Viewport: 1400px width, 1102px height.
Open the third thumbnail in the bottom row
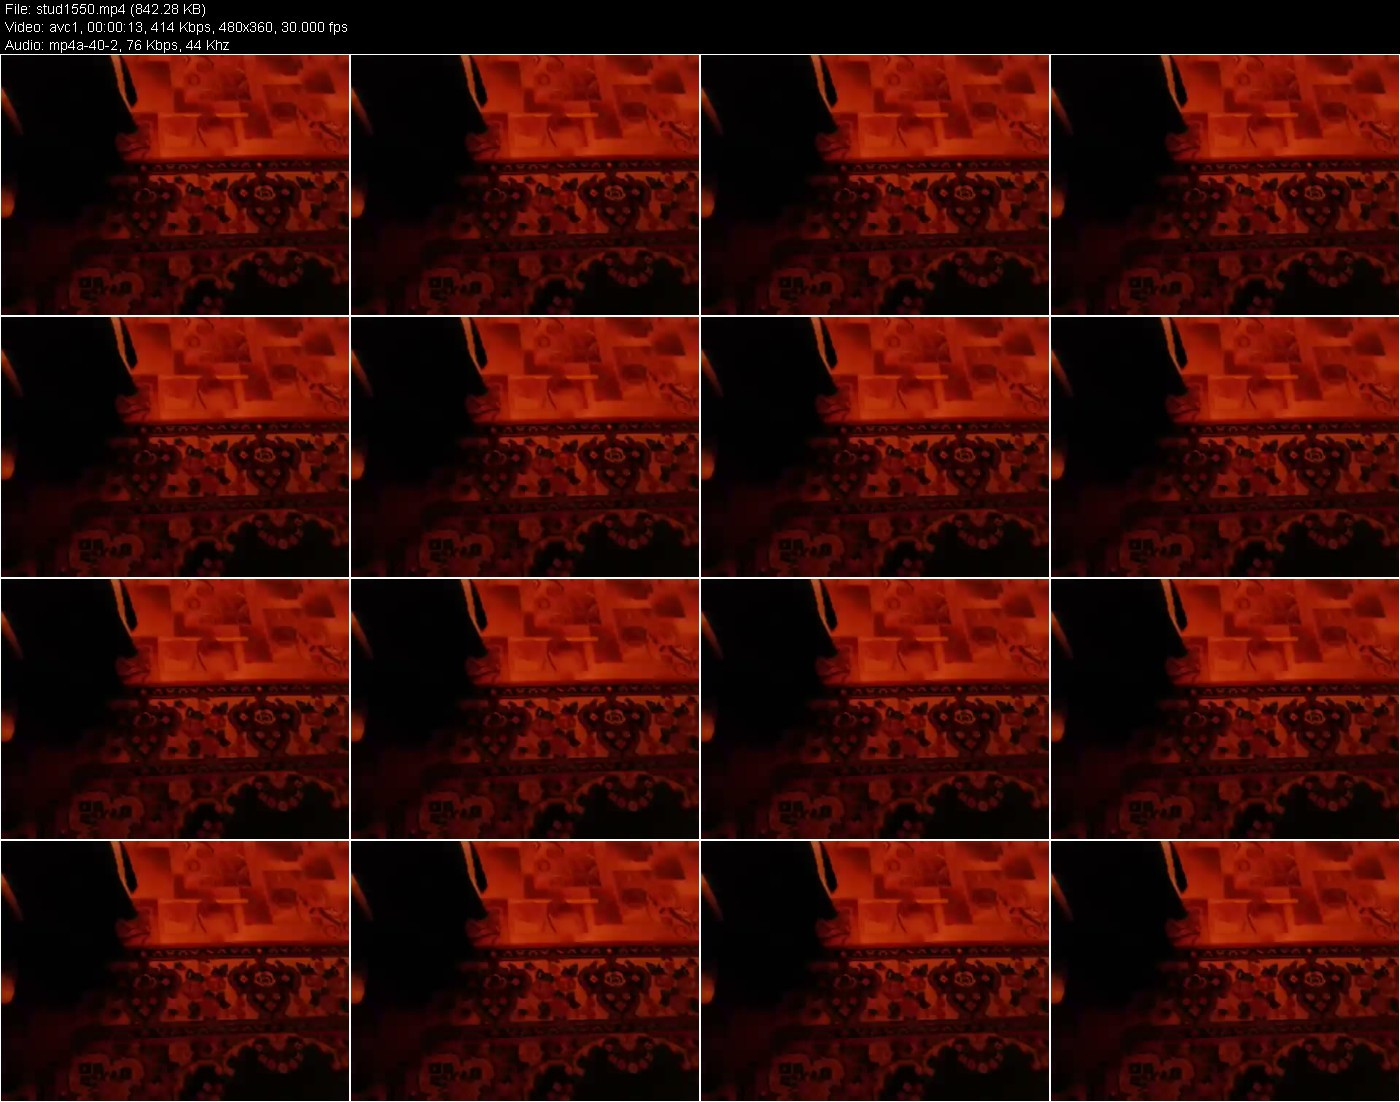tap(875, 971)
